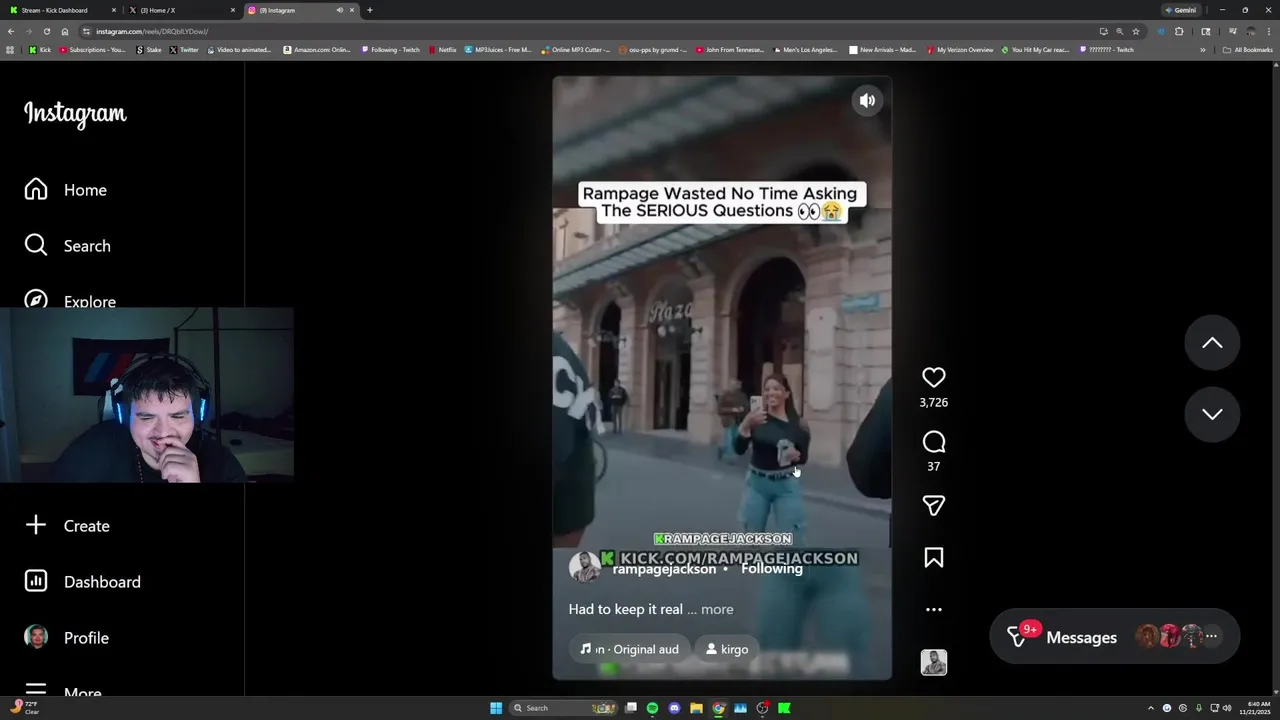The image size is (1280, 720).
Task: Open the apps grid in bookmarks bar
Action: pos(10,49)
